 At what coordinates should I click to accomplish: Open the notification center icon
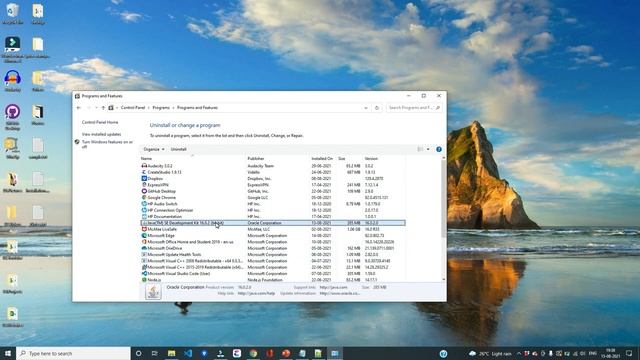pyautogui.click(x=629, y=353)
